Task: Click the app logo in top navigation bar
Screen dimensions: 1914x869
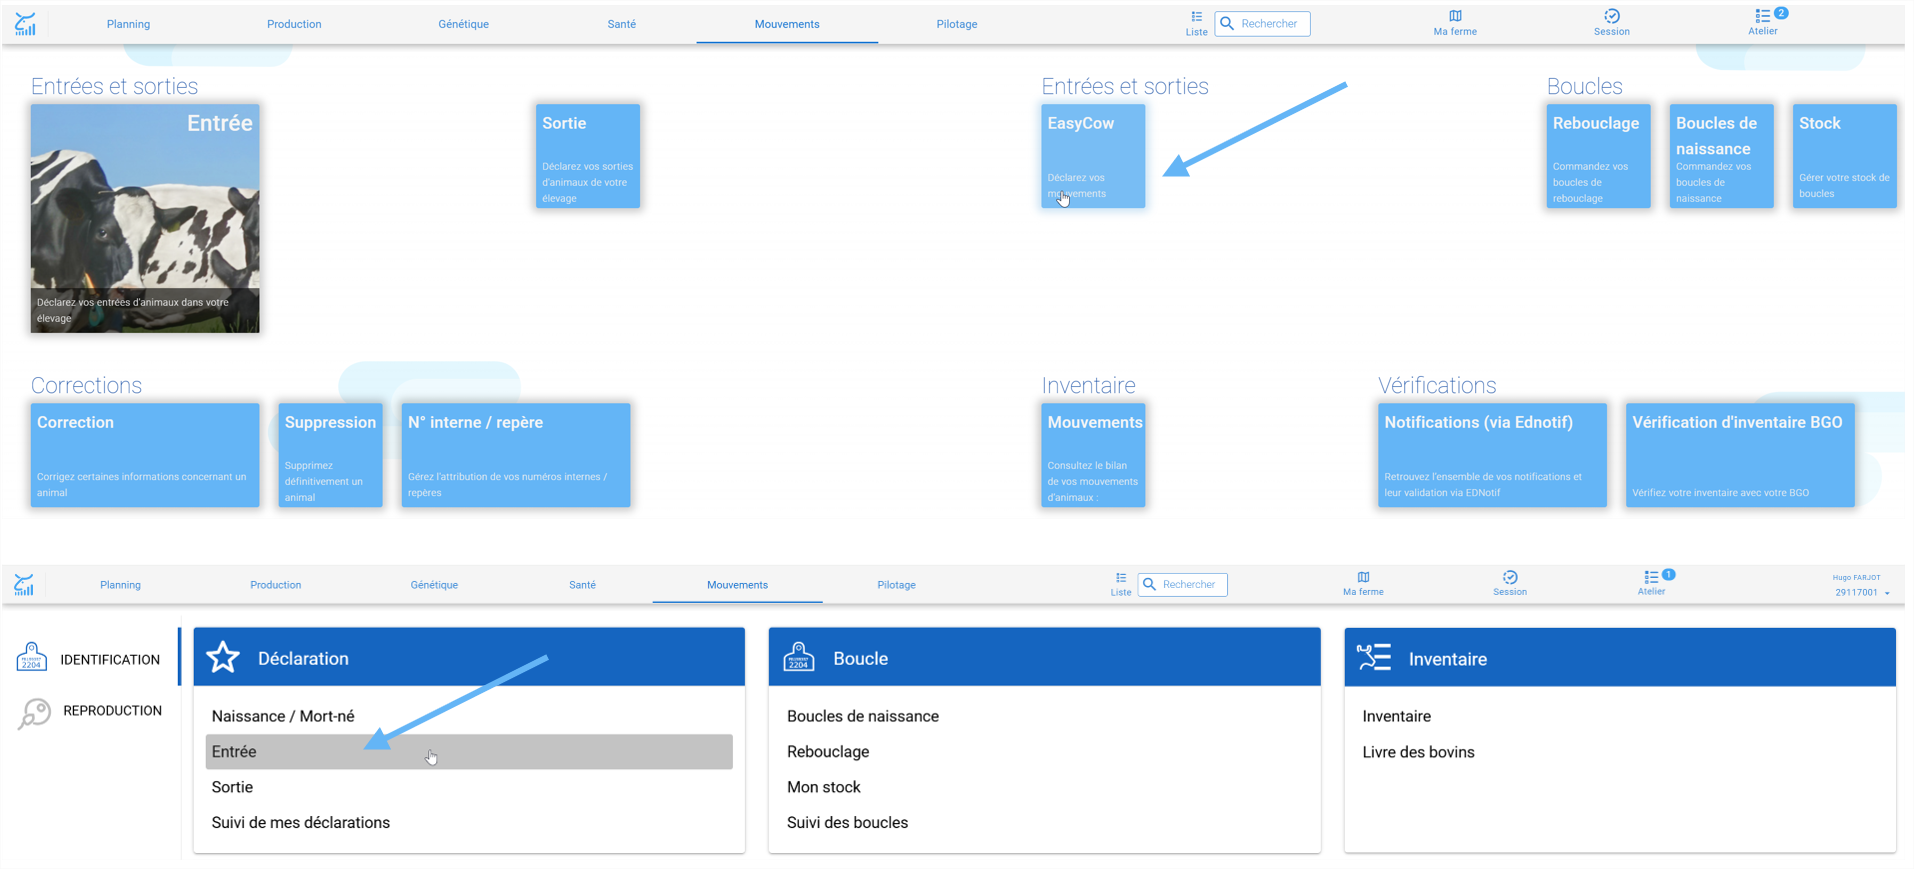Action: [26, 24]
